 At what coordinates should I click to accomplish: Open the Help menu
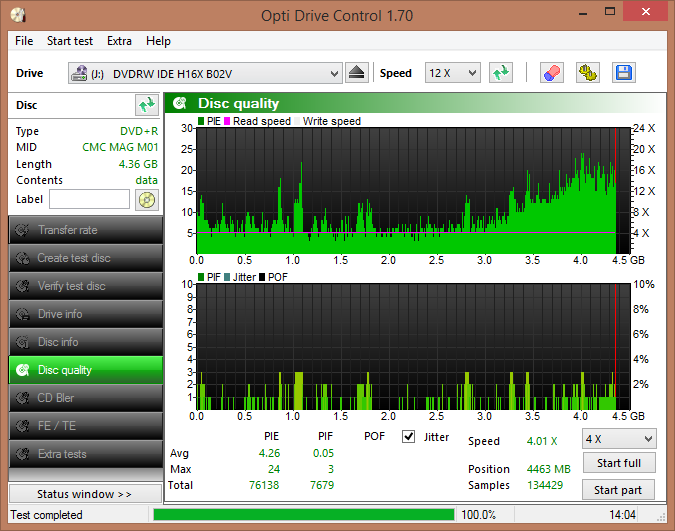coord(158,41)
